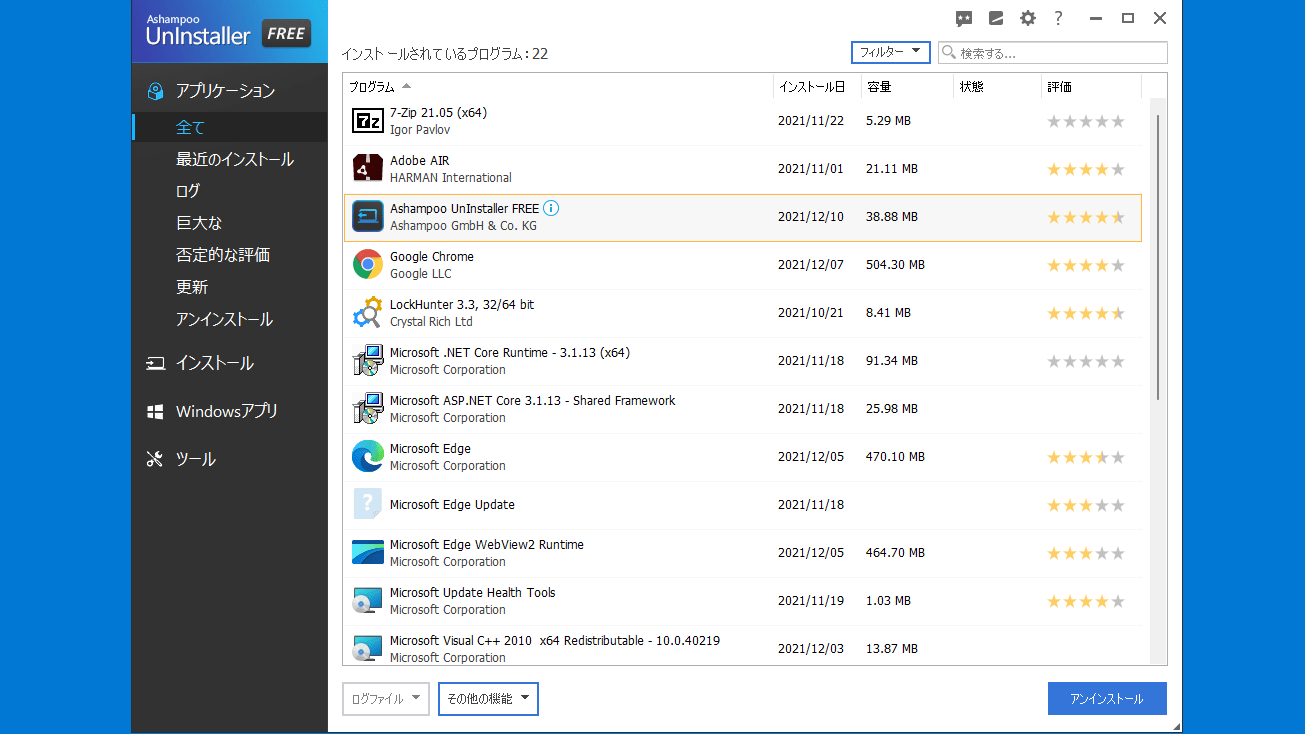This screenshot has width=1305, height=734.
Task: Rate 7-Zip using its star rating
Action: (x=1086, y=121)
